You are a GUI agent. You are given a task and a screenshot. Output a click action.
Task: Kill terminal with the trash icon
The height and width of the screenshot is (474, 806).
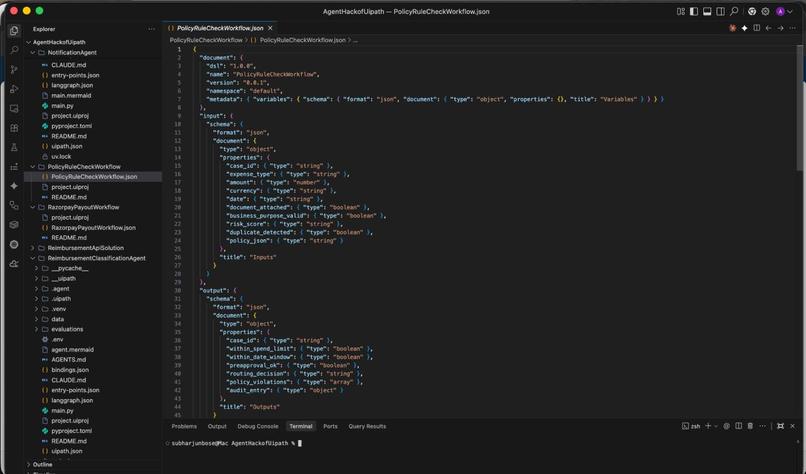(x=750, y=426)
